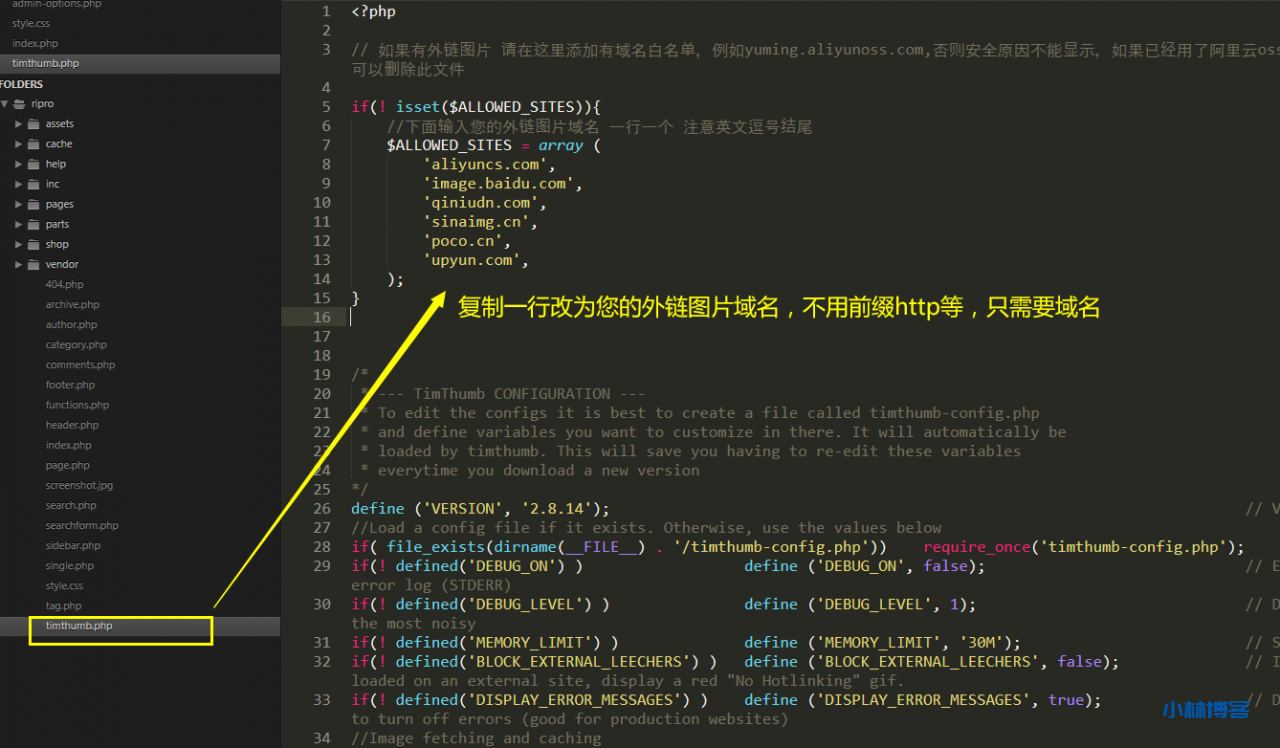Select the highlighted timthumb.php in the folder tree
Image resolution: width=1280 pixels, height=748 pixels.
click(79, 626)
